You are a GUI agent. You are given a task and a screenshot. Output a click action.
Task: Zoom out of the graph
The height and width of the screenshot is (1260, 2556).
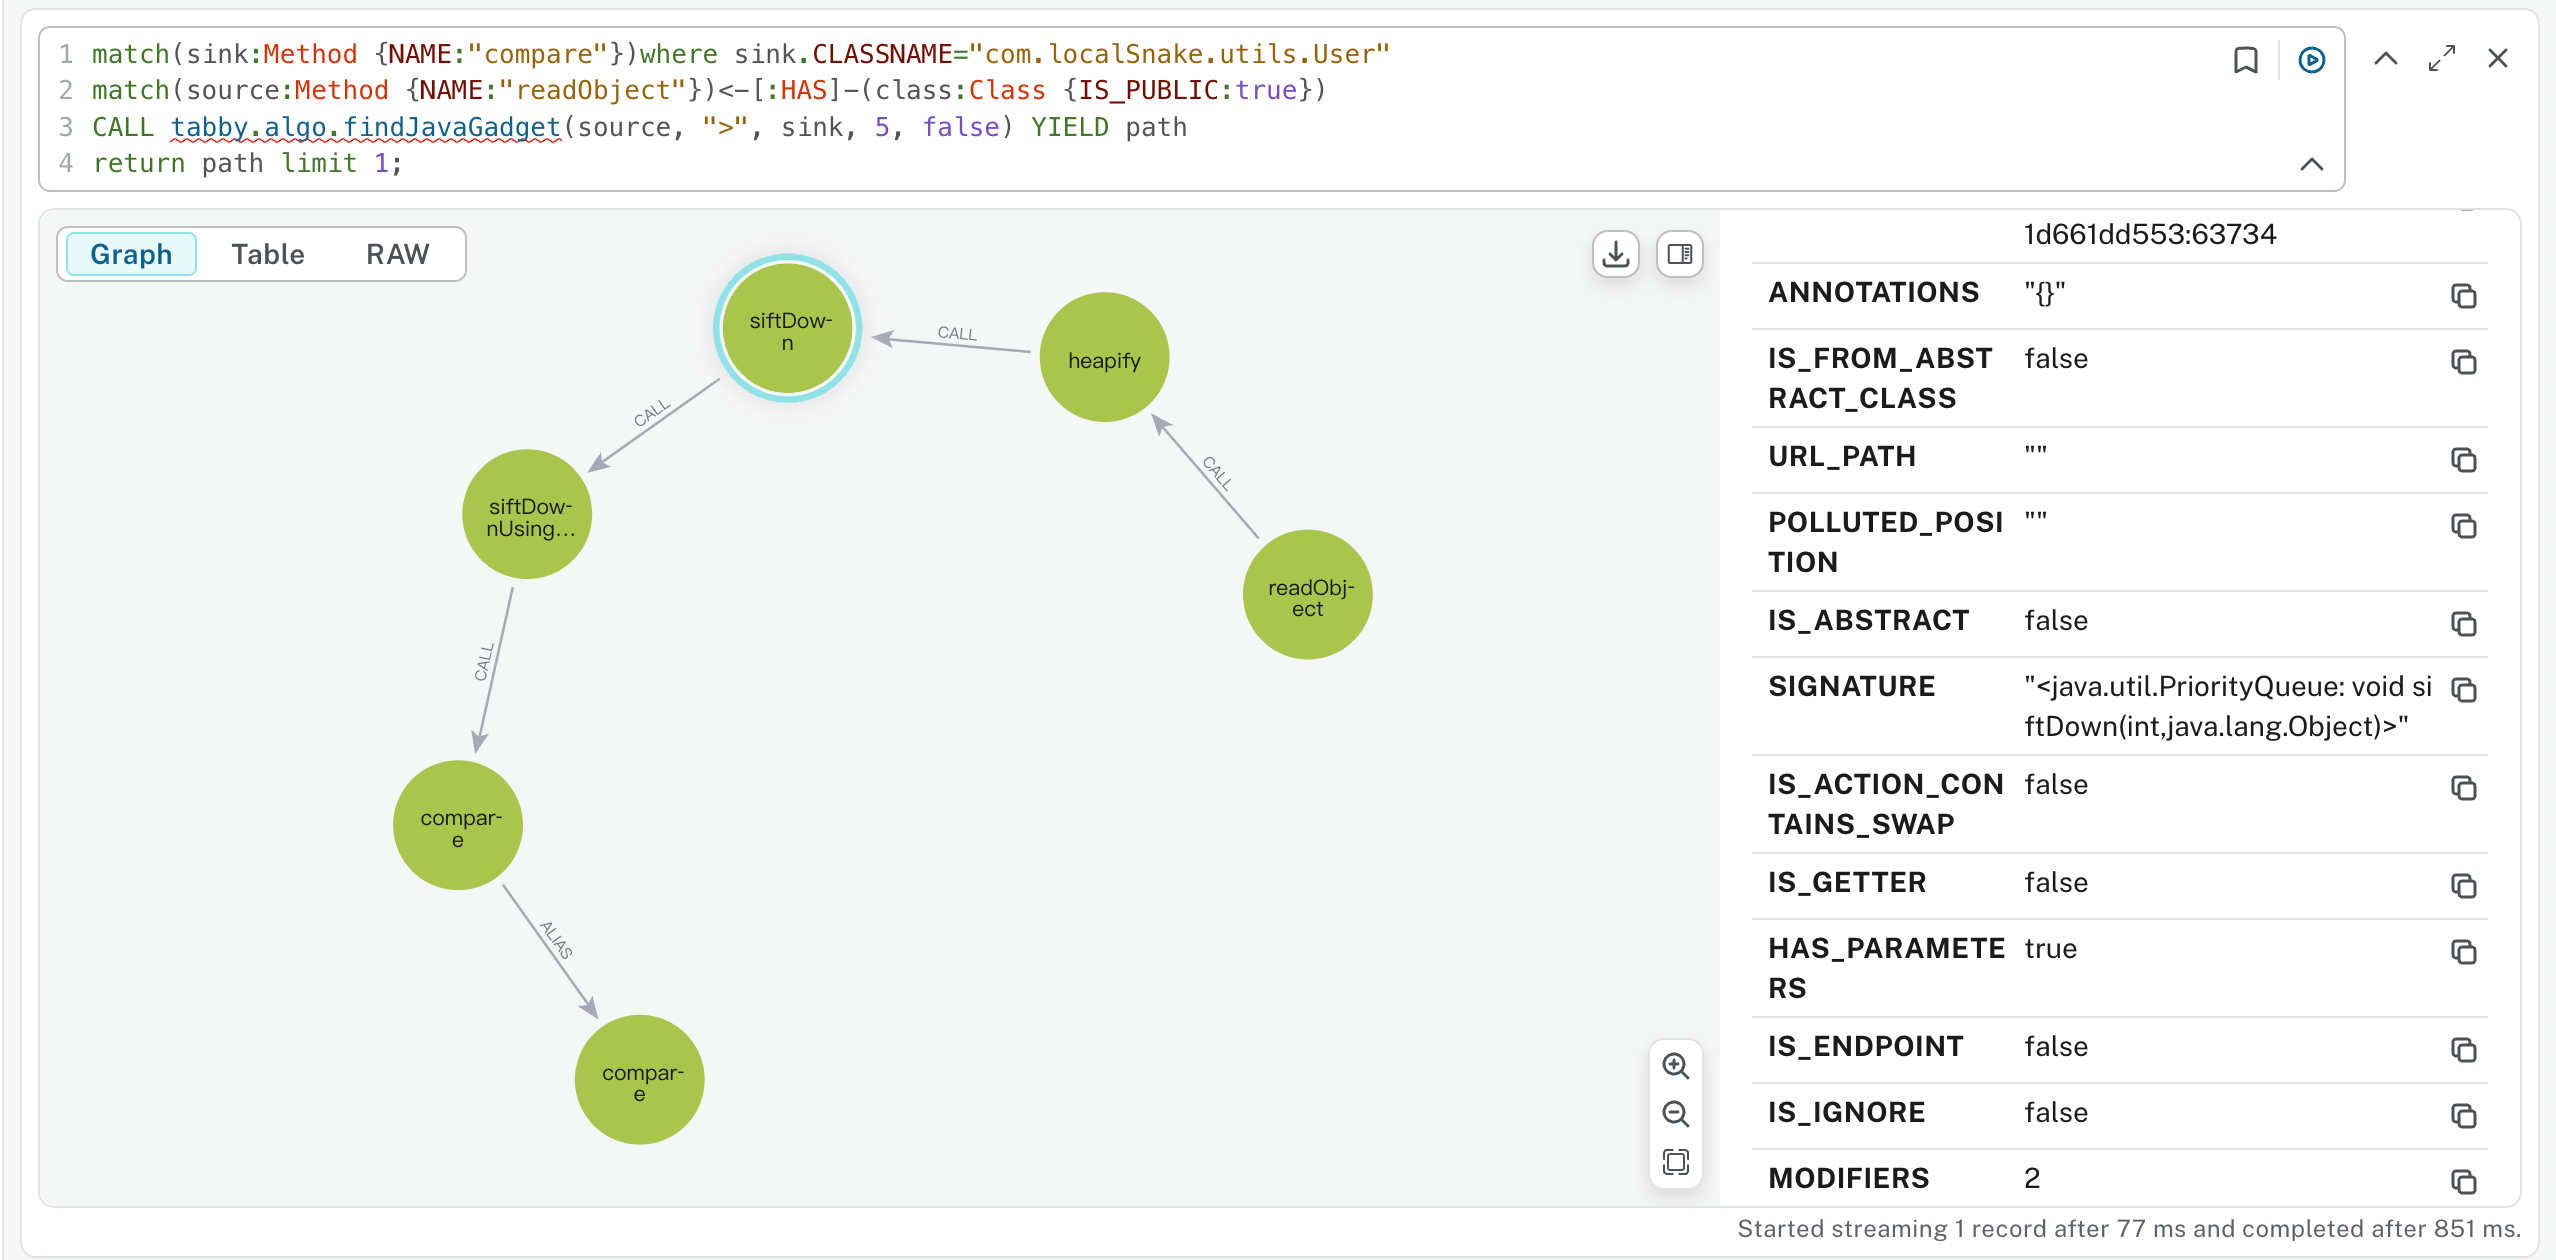pos(1675,1114)
